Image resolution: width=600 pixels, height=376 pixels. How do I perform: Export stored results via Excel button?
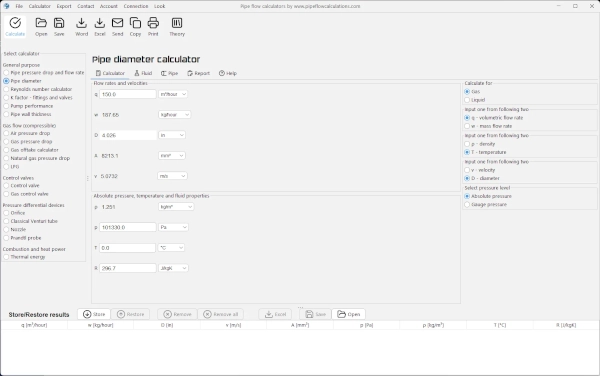(275, 314)
